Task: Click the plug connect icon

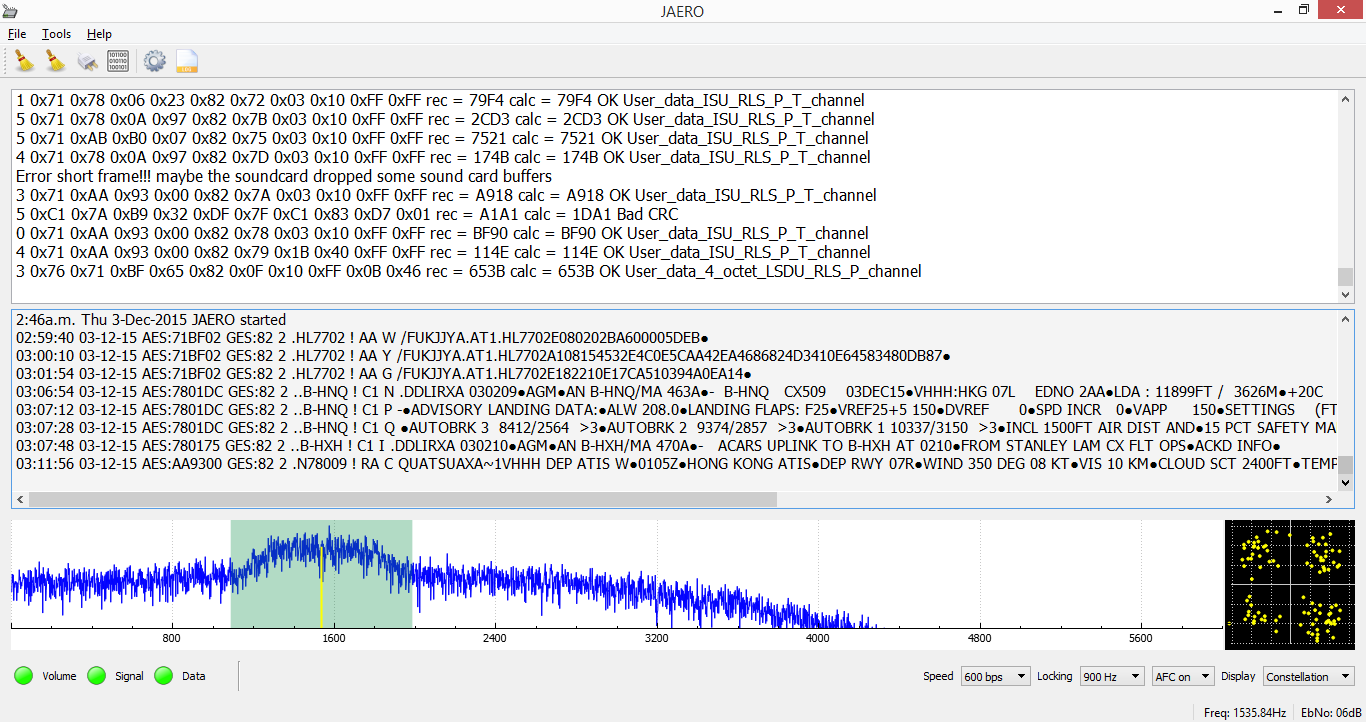Action: pyautogui.click(x=88, y=61)
